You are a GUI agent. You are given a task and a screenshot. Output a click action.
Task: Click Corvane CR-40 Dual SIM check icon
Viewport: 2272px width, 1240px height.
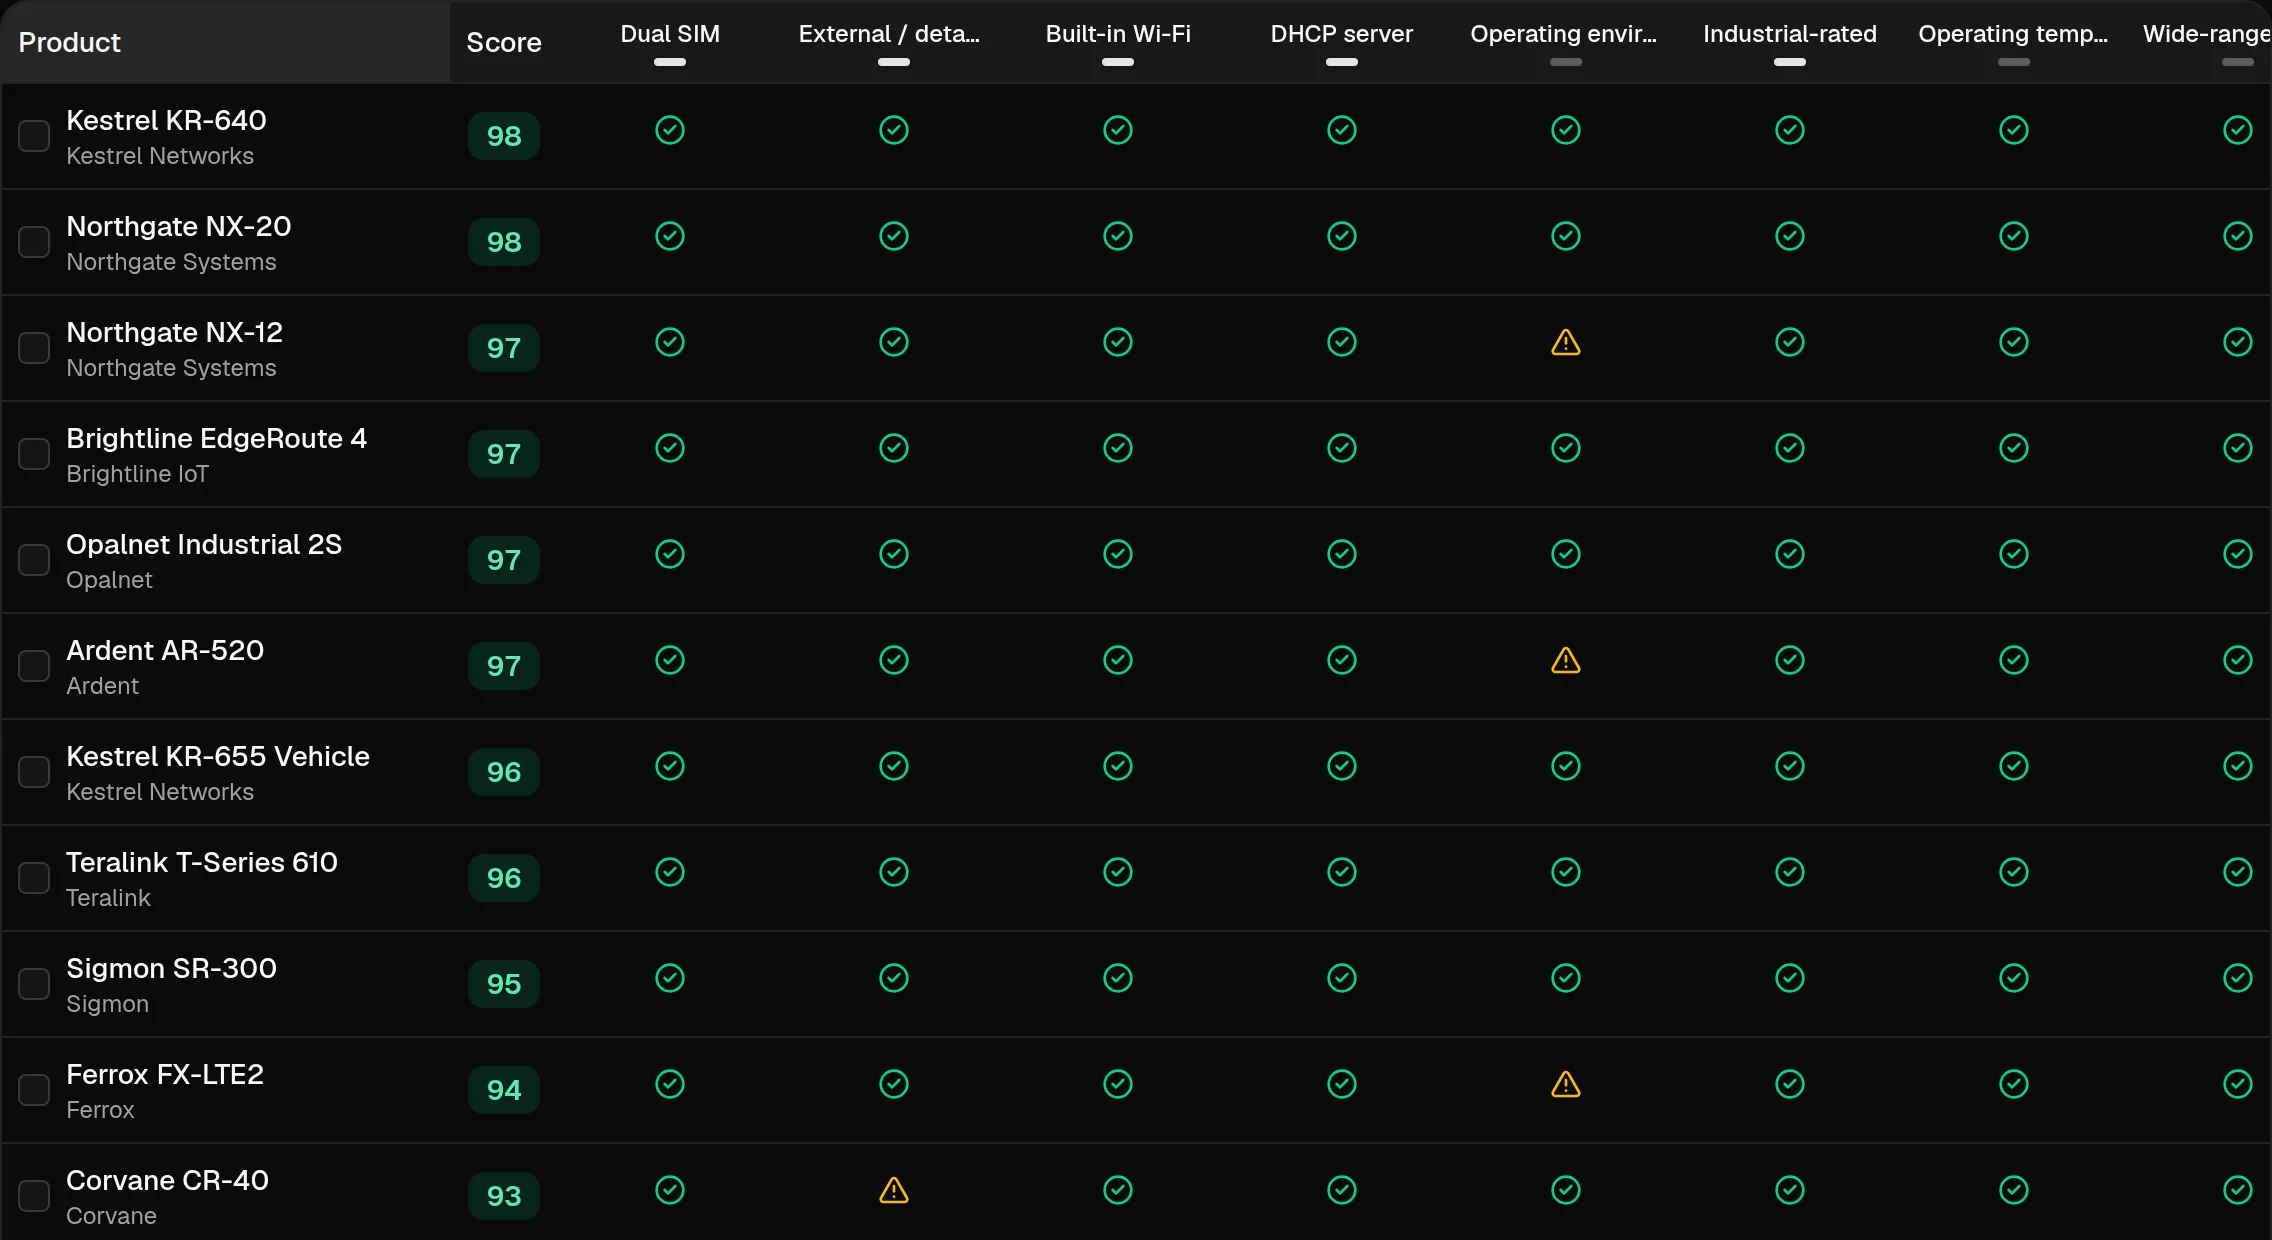pos(670,1190)
